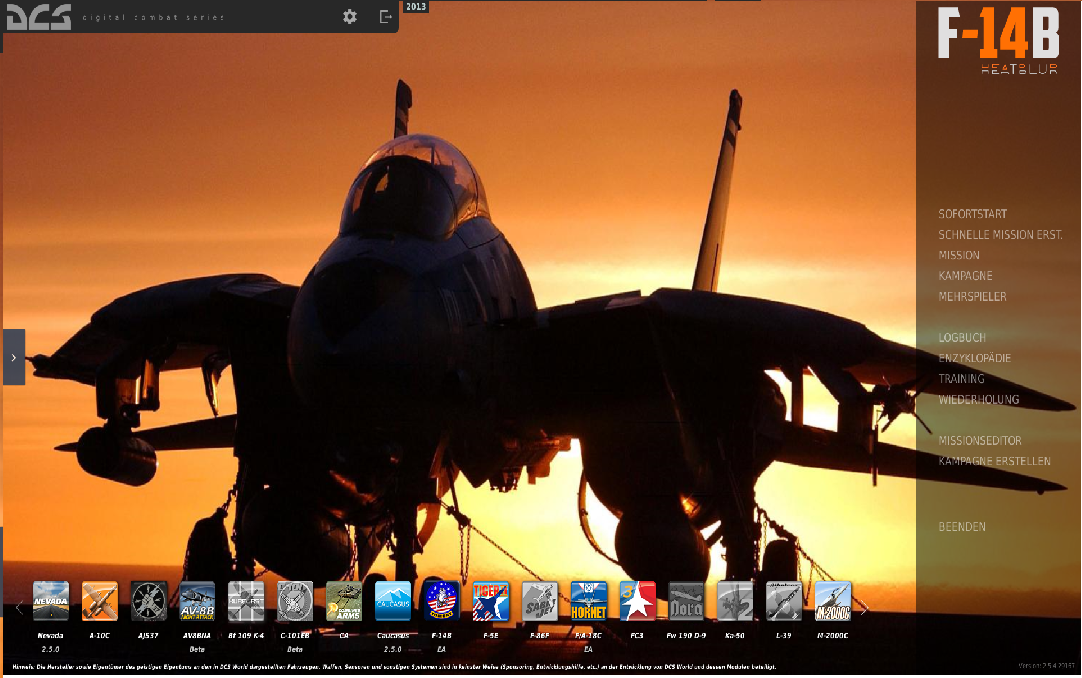The height and width of the screenshot is (678, 1082).
Task: Select the Combined Arms module icon
Action: (344, 601)
